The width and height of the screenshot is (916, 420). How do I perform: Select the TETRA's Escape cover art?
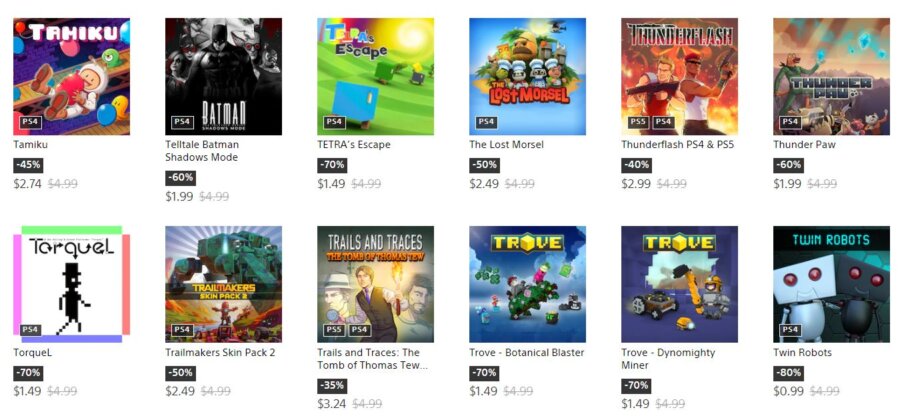click(376, 77)
